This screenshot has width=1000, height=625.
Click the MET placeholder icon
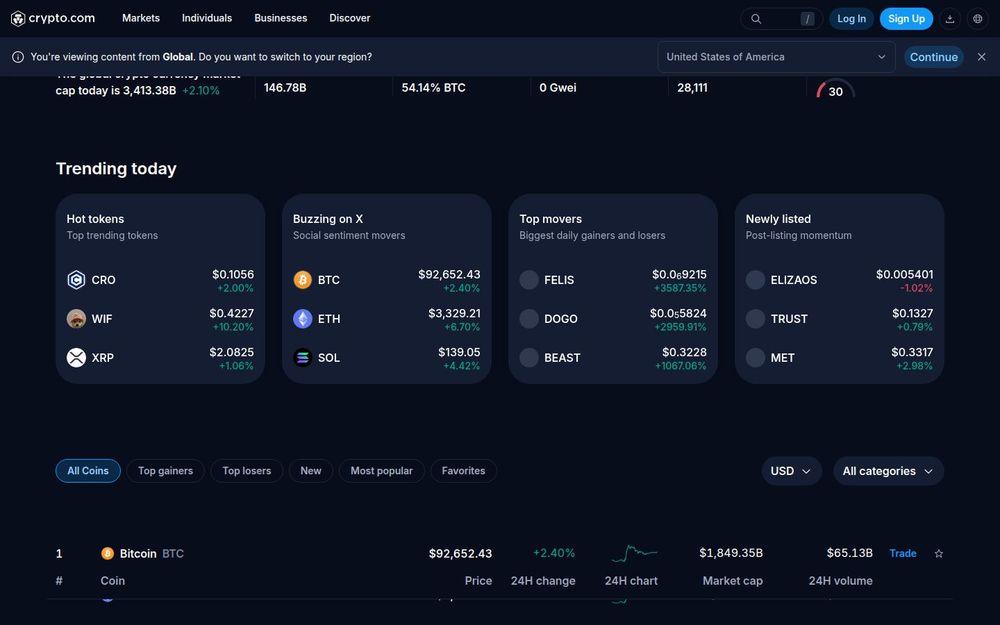click(756, 358)
